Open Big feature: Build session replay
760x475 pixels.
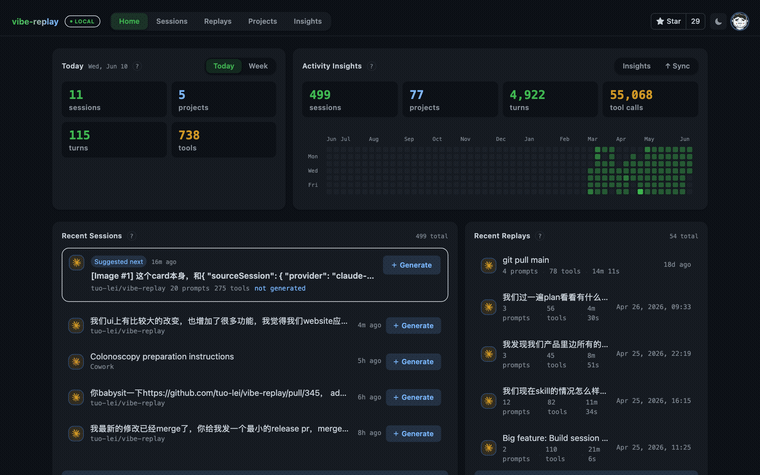555,438
